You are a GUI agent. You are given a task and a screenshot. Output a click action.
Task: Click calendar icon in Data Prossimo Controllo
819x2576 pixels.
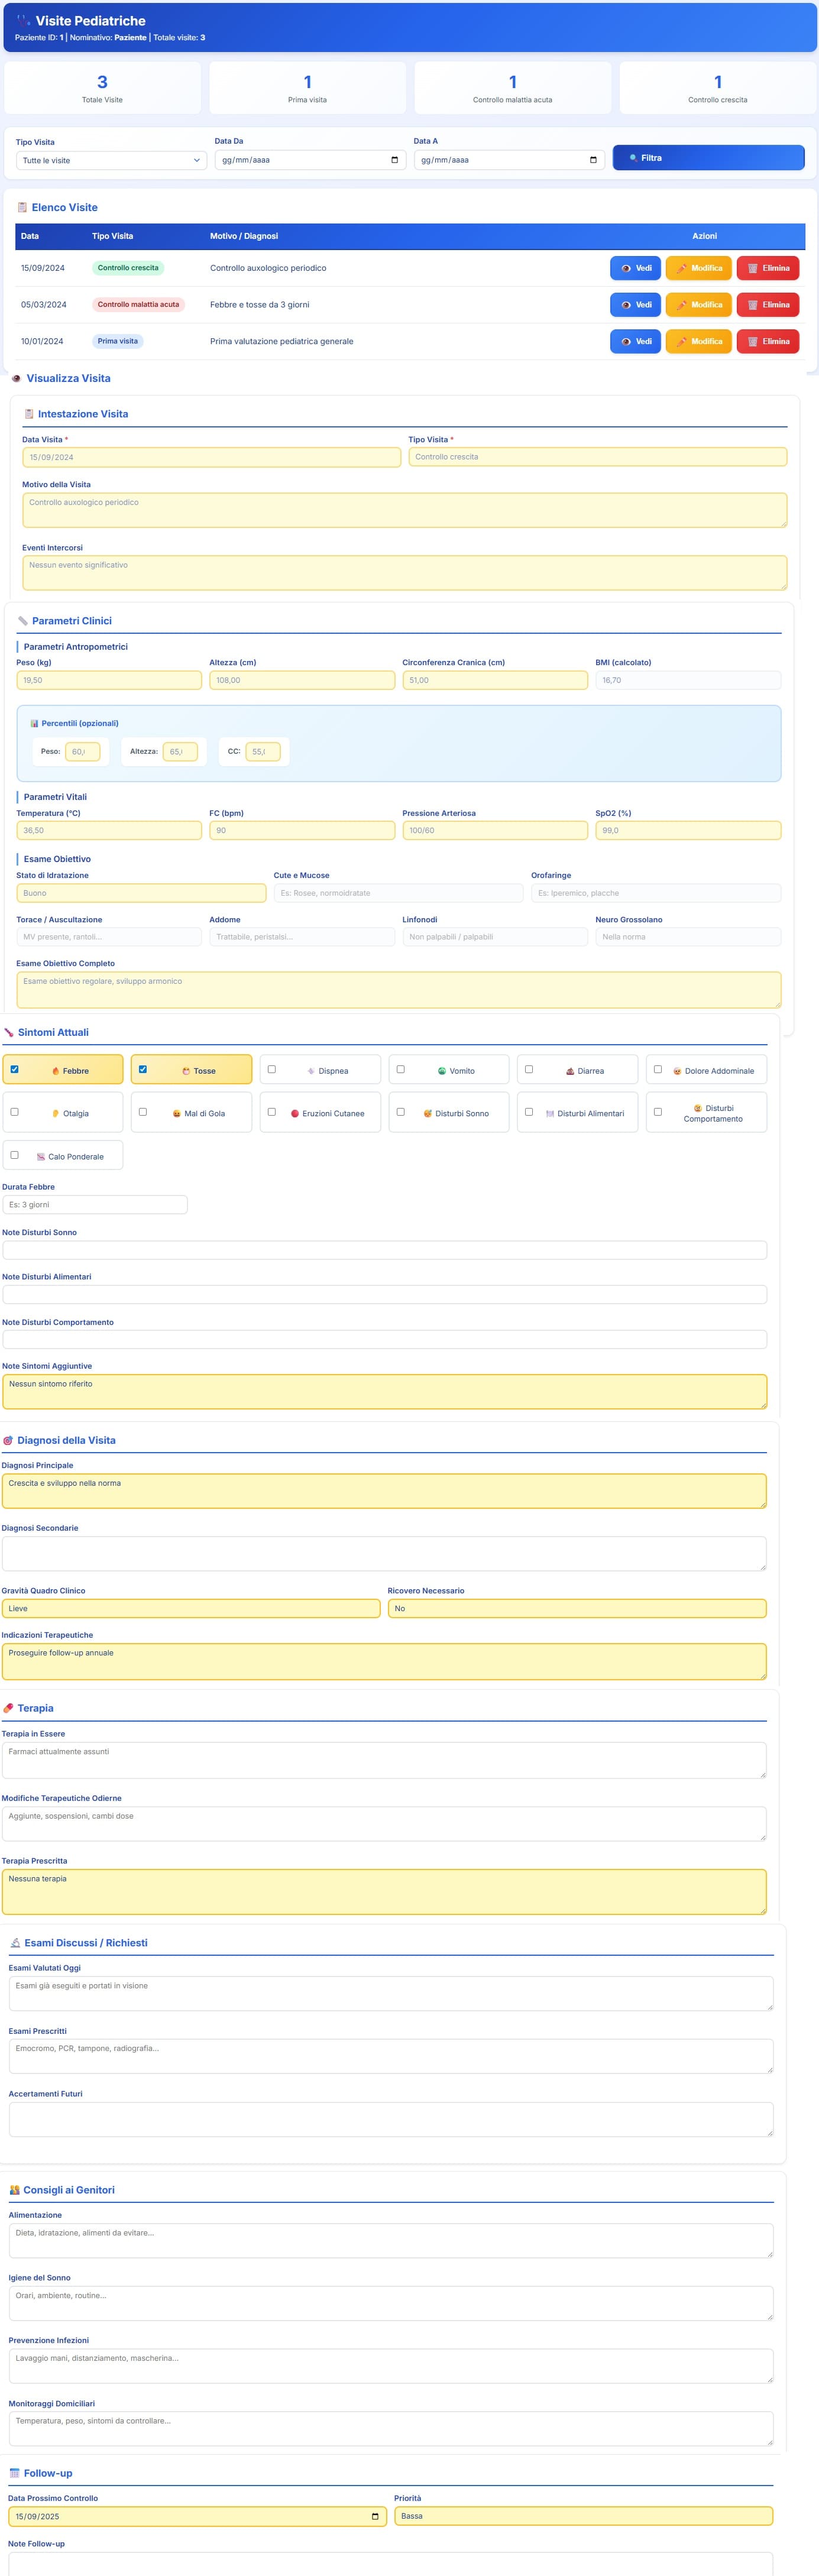pos(375,2515)
